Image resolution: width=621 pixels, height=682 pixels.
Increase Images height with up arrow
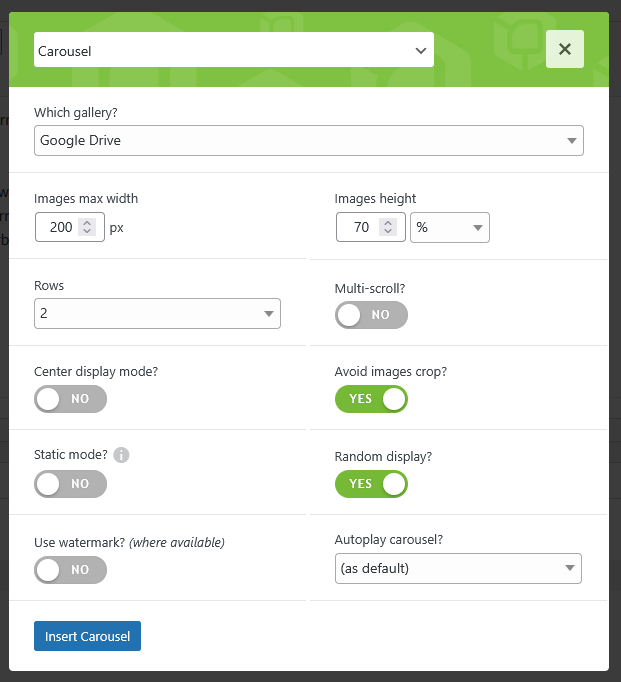(x=388, y=223)
